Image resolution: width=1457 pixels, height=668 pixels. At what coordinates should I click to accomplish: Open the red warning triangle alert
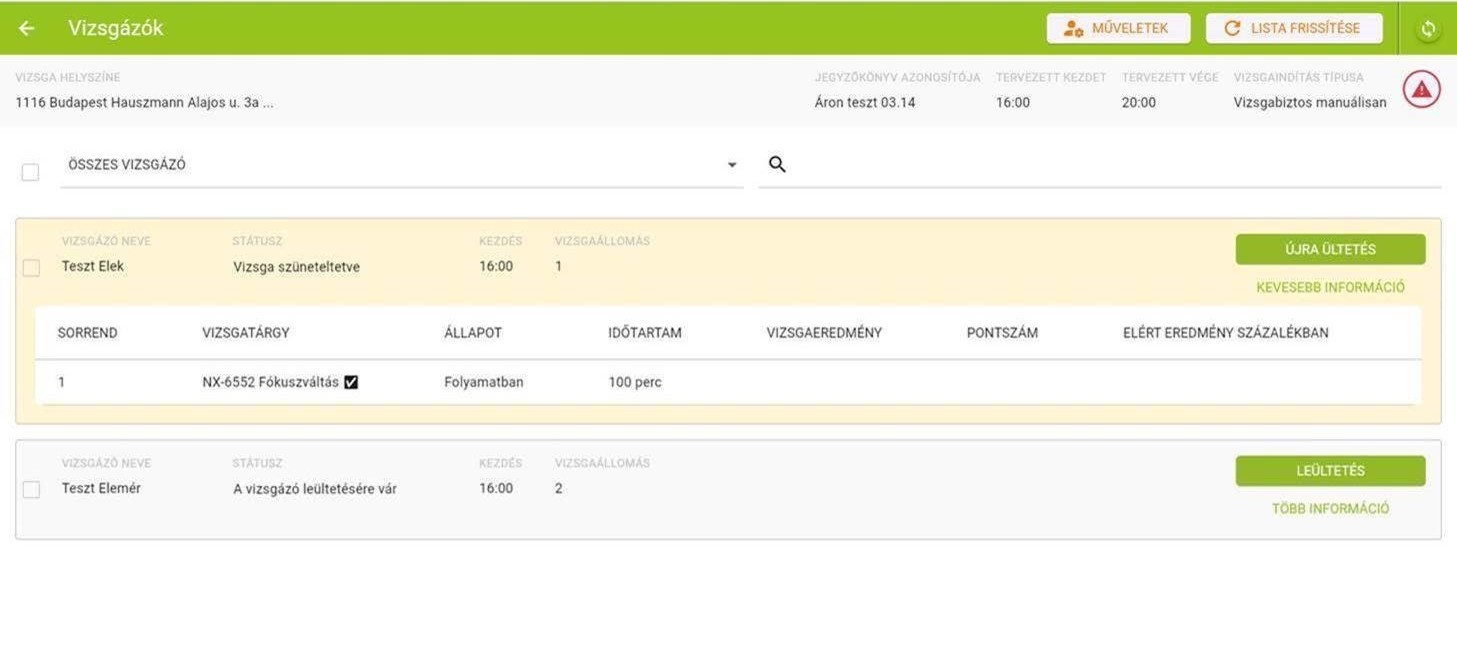pos(1421,90)
